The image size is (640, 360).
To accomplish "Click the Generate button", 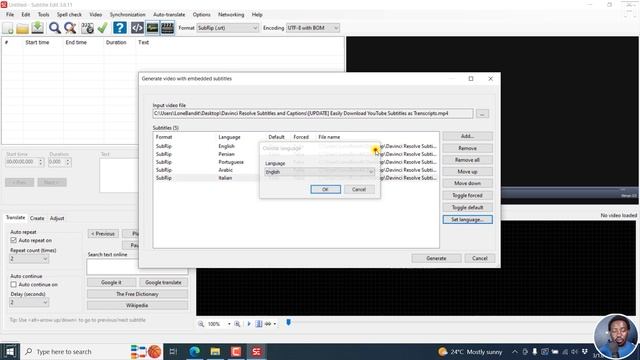I will (x=436, y=258).
